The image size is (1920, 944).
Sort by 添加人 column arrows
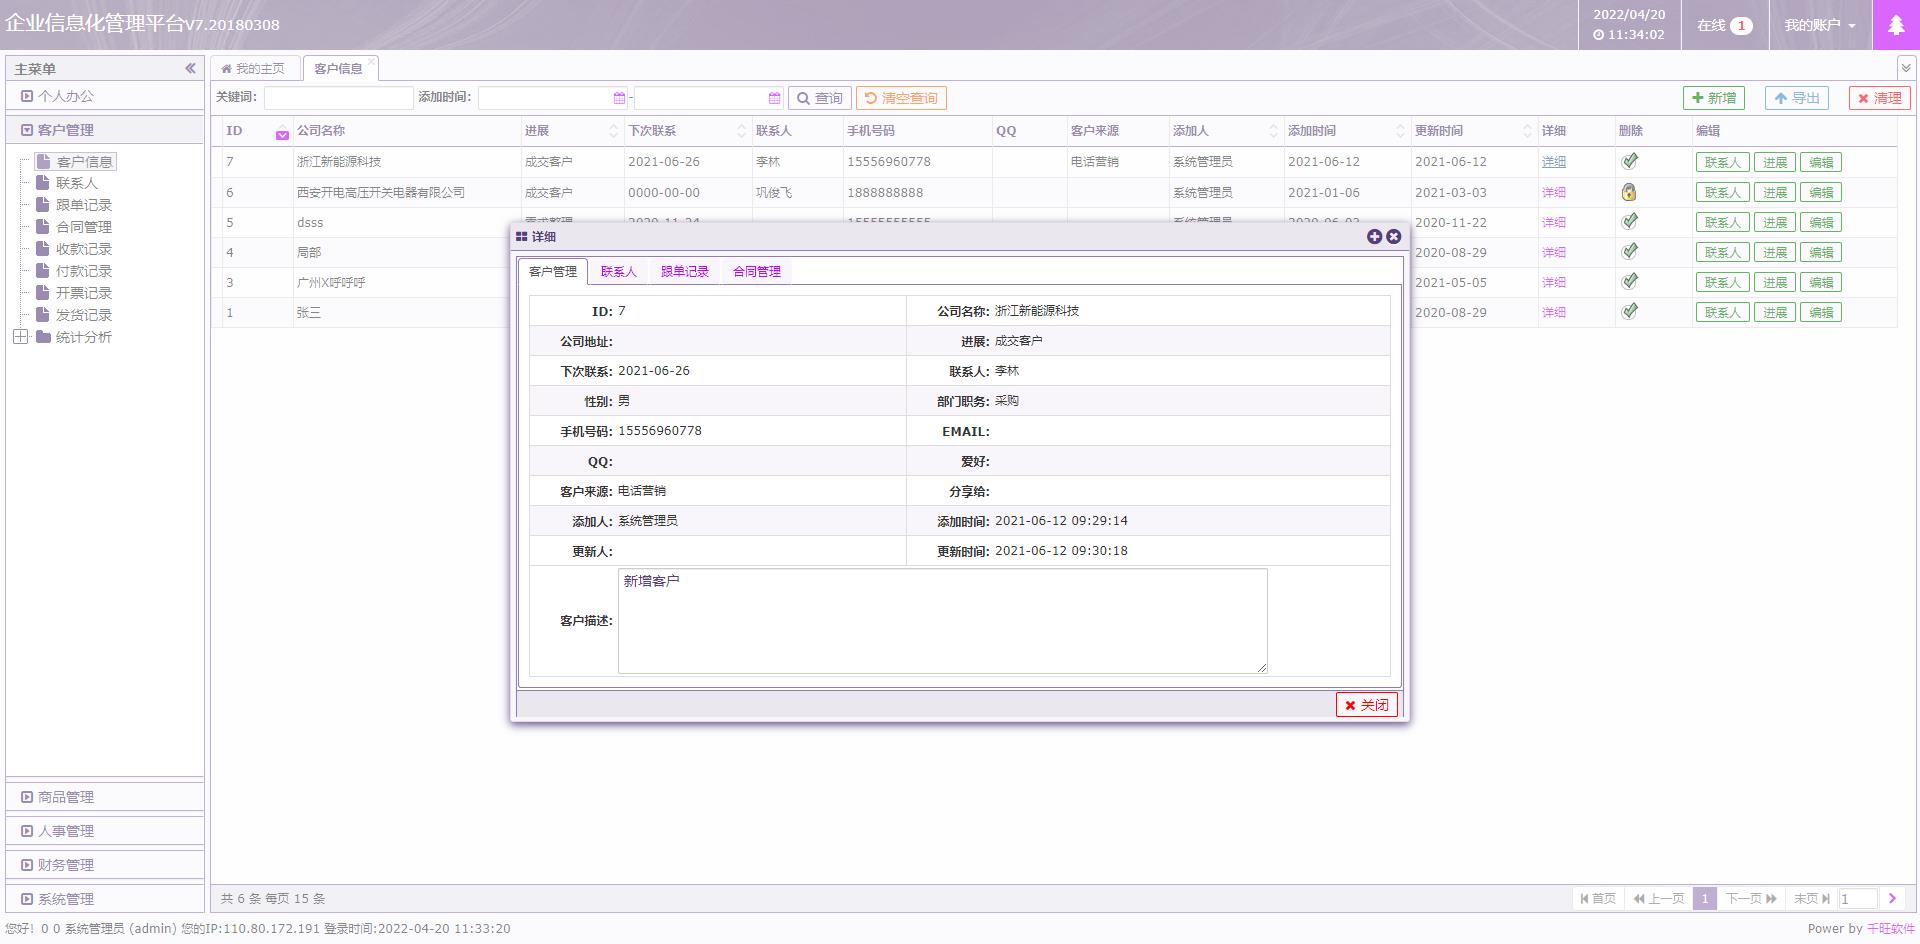(1273, 131)
